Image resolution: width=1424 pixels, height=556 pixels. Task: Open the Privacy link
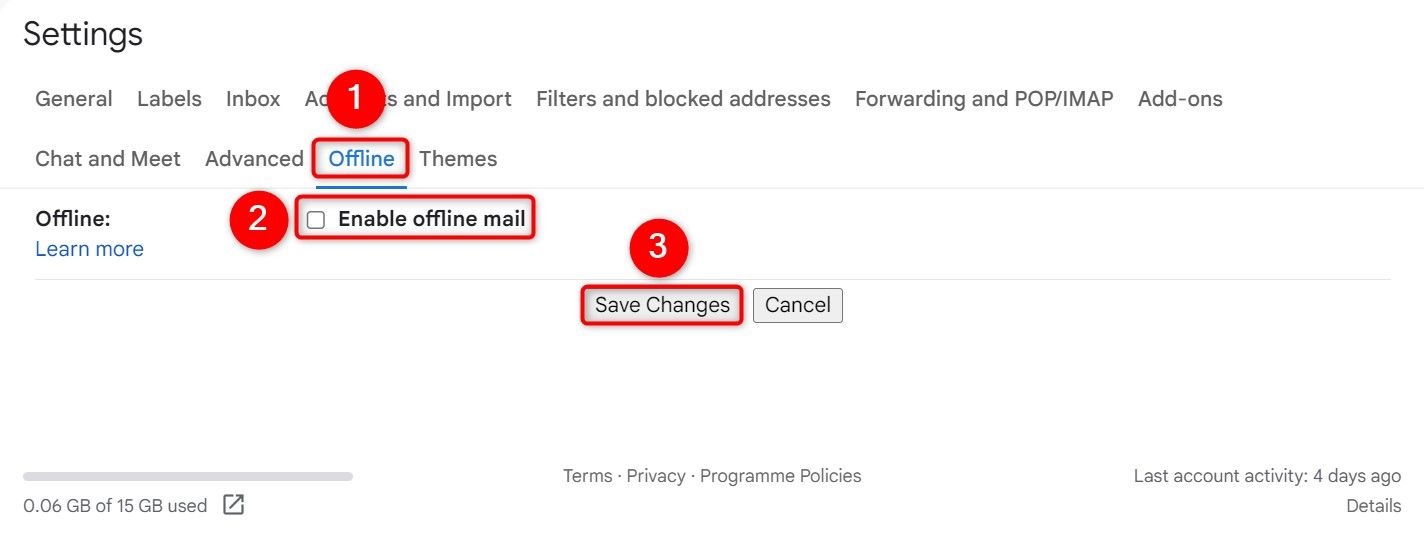tap(656, 476)
